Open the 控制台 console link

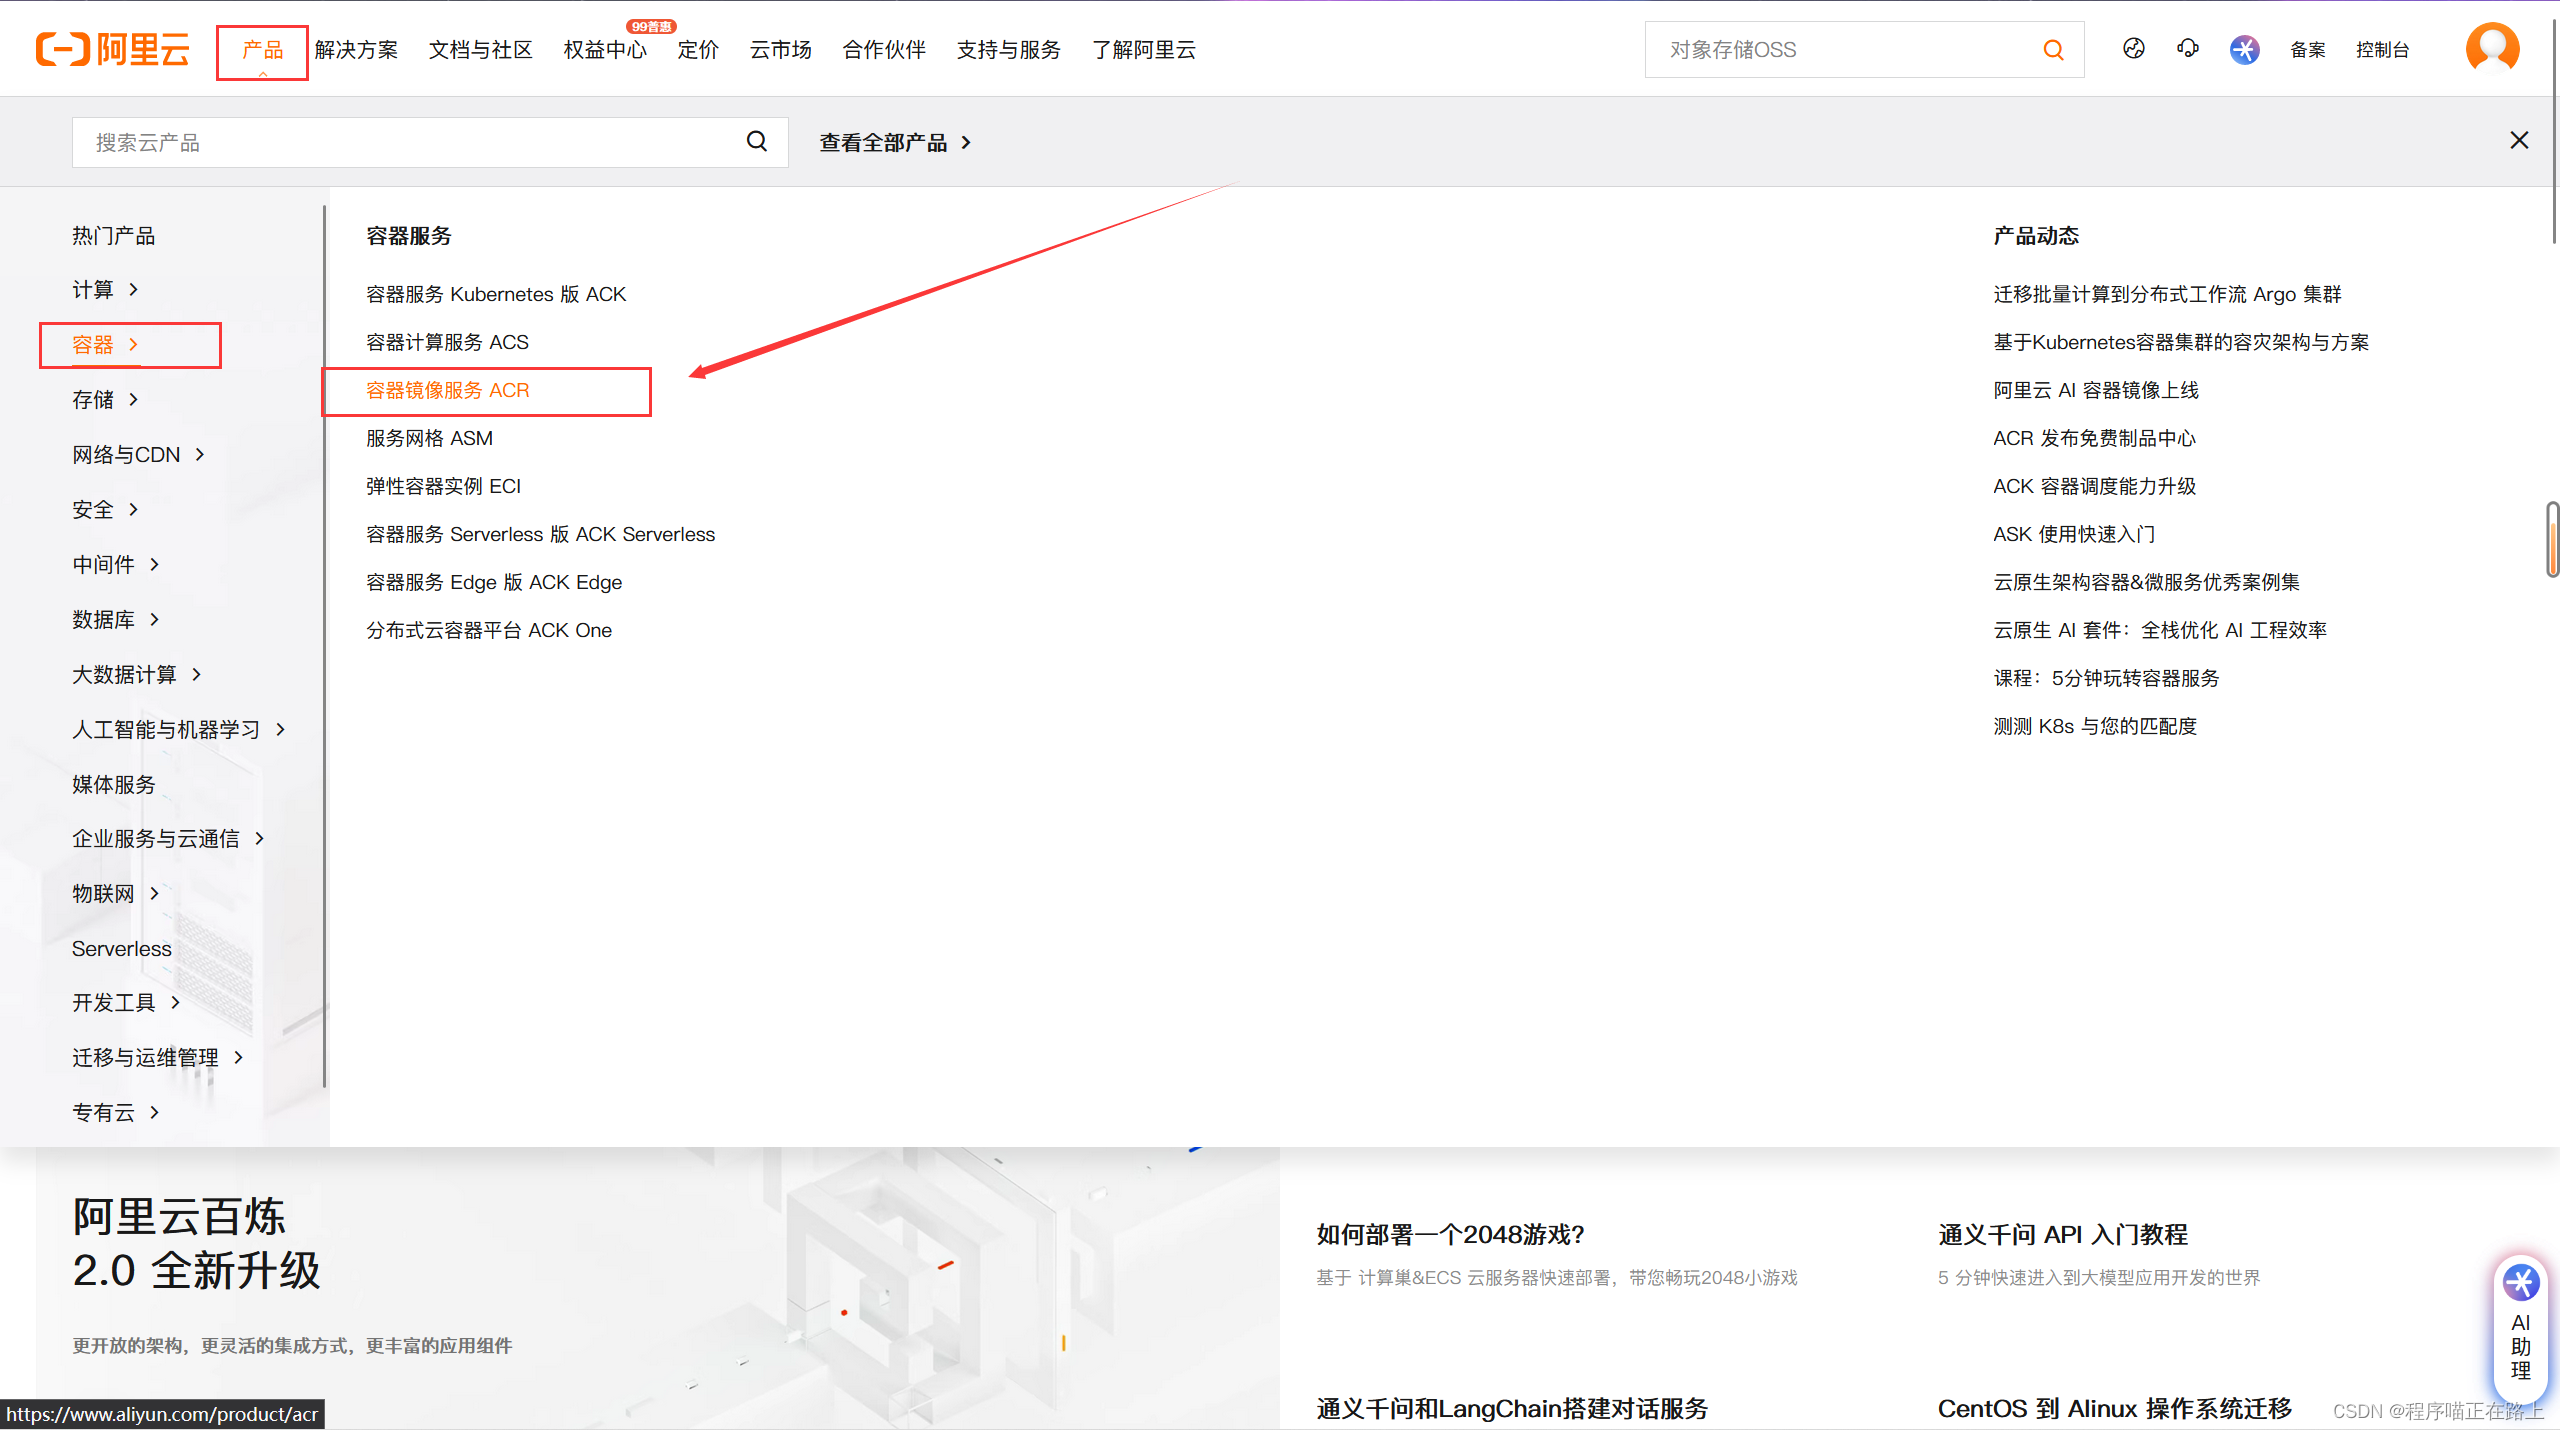pos(2383,50)
